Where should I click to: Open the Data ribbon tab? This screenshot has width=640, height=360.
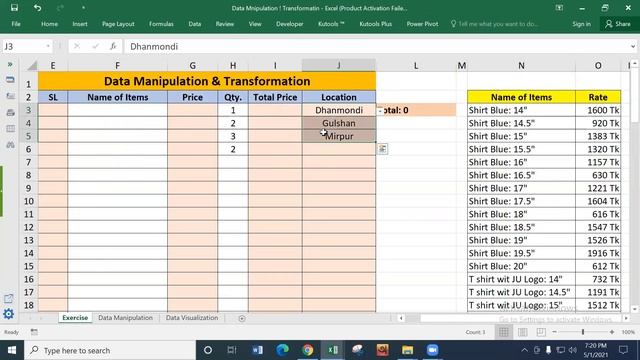[195, 24]
